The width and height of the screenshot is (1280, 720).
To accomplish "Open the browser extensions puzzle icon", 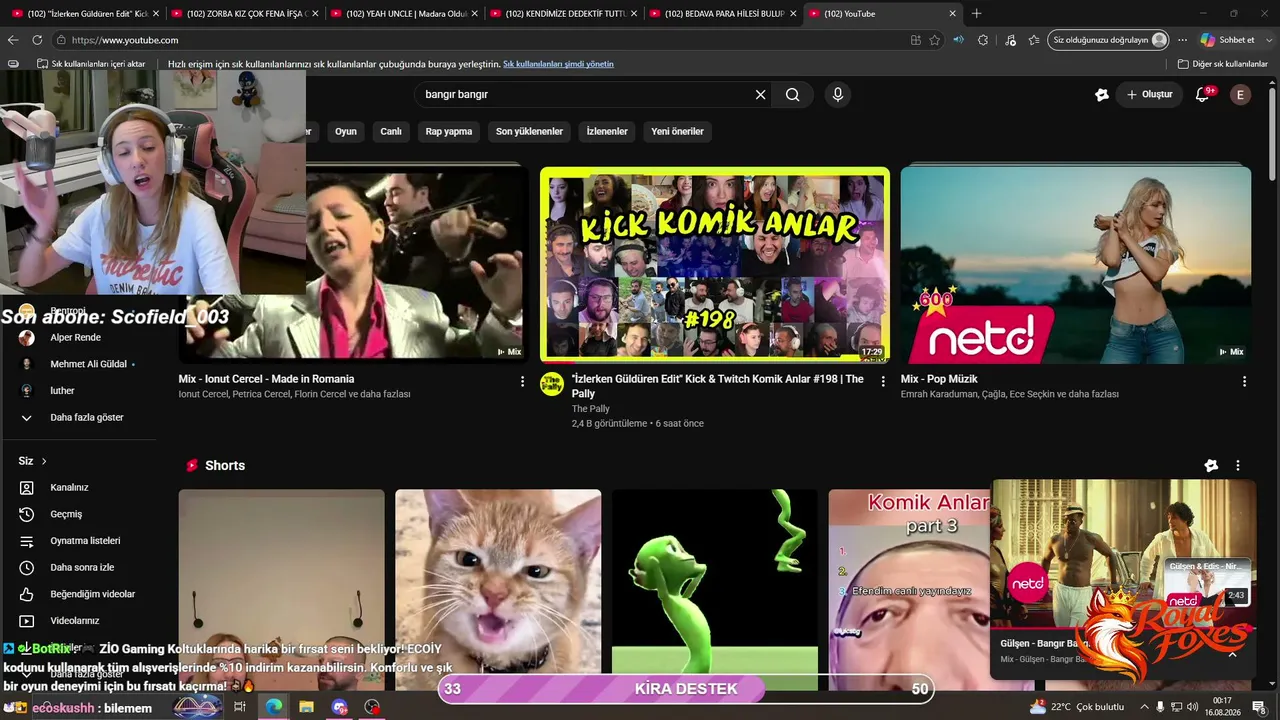I will click(983, 40).
